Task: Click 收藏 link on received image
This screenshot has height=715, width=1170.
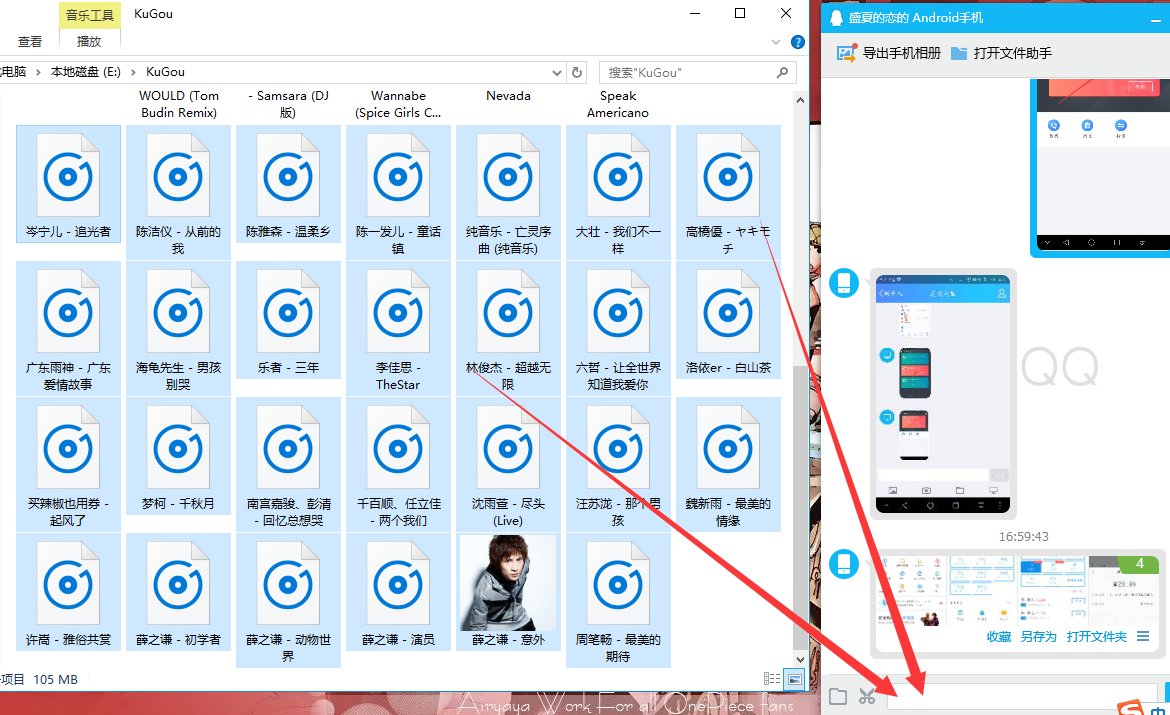Action: (x=998, y=637)
